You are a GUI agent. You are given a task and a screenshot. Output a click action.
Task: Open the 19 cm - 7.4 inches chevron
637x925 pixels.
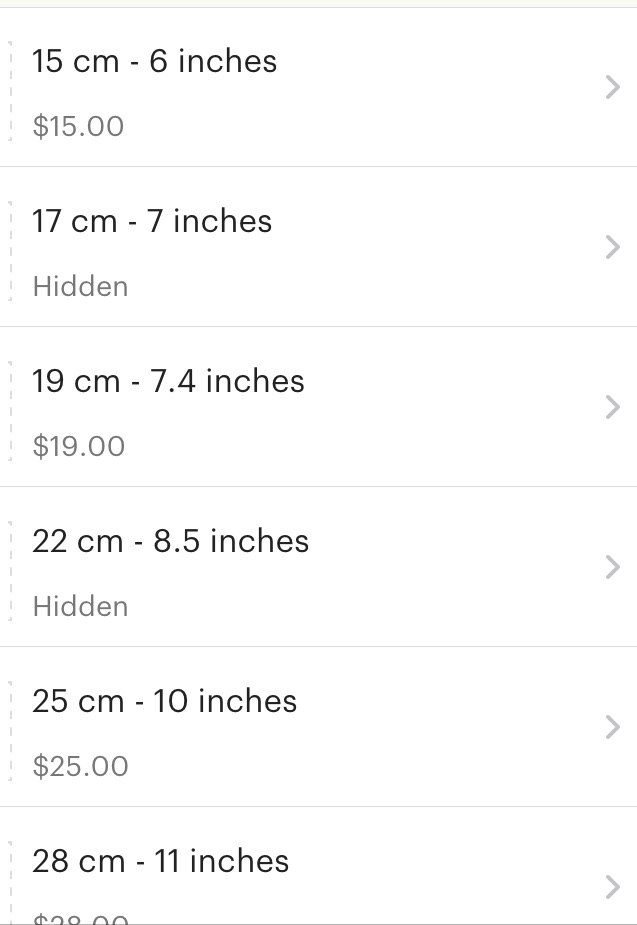613,407
